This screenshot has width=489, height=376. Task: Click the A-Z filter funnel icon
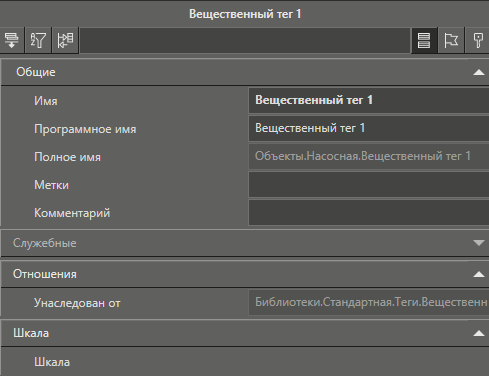pos(38,40)
